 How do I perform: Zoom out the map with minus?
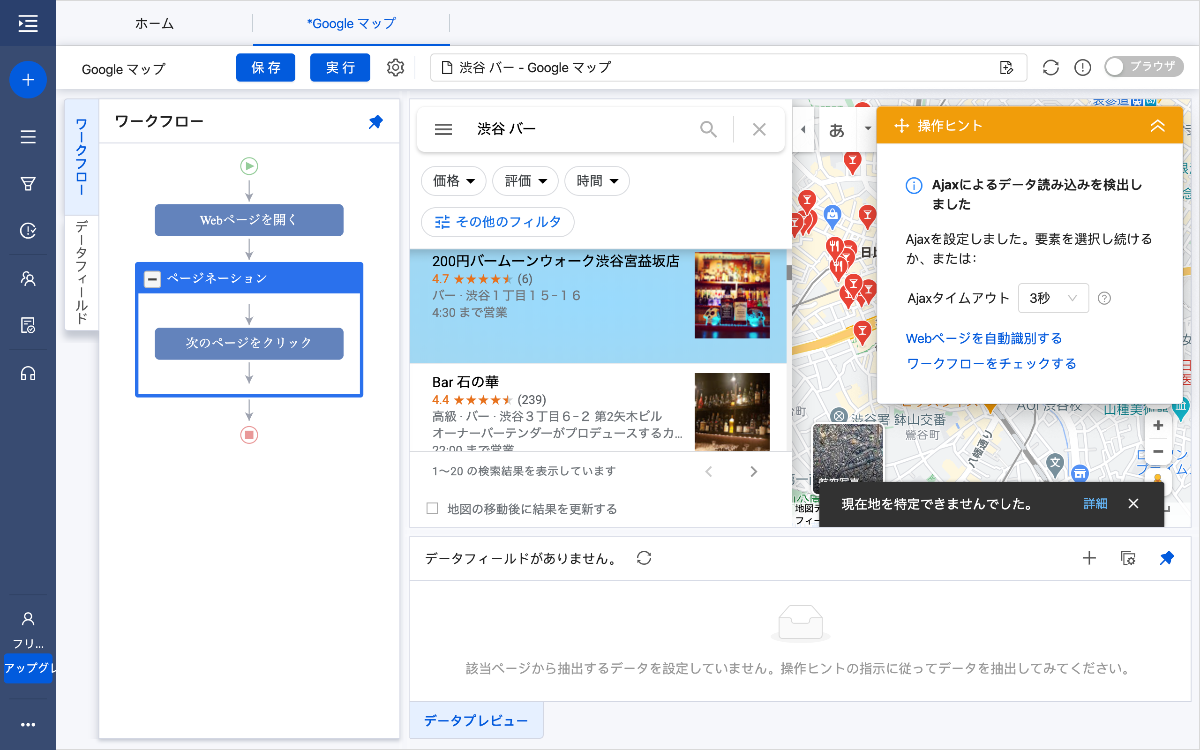tap(1158, 451)
